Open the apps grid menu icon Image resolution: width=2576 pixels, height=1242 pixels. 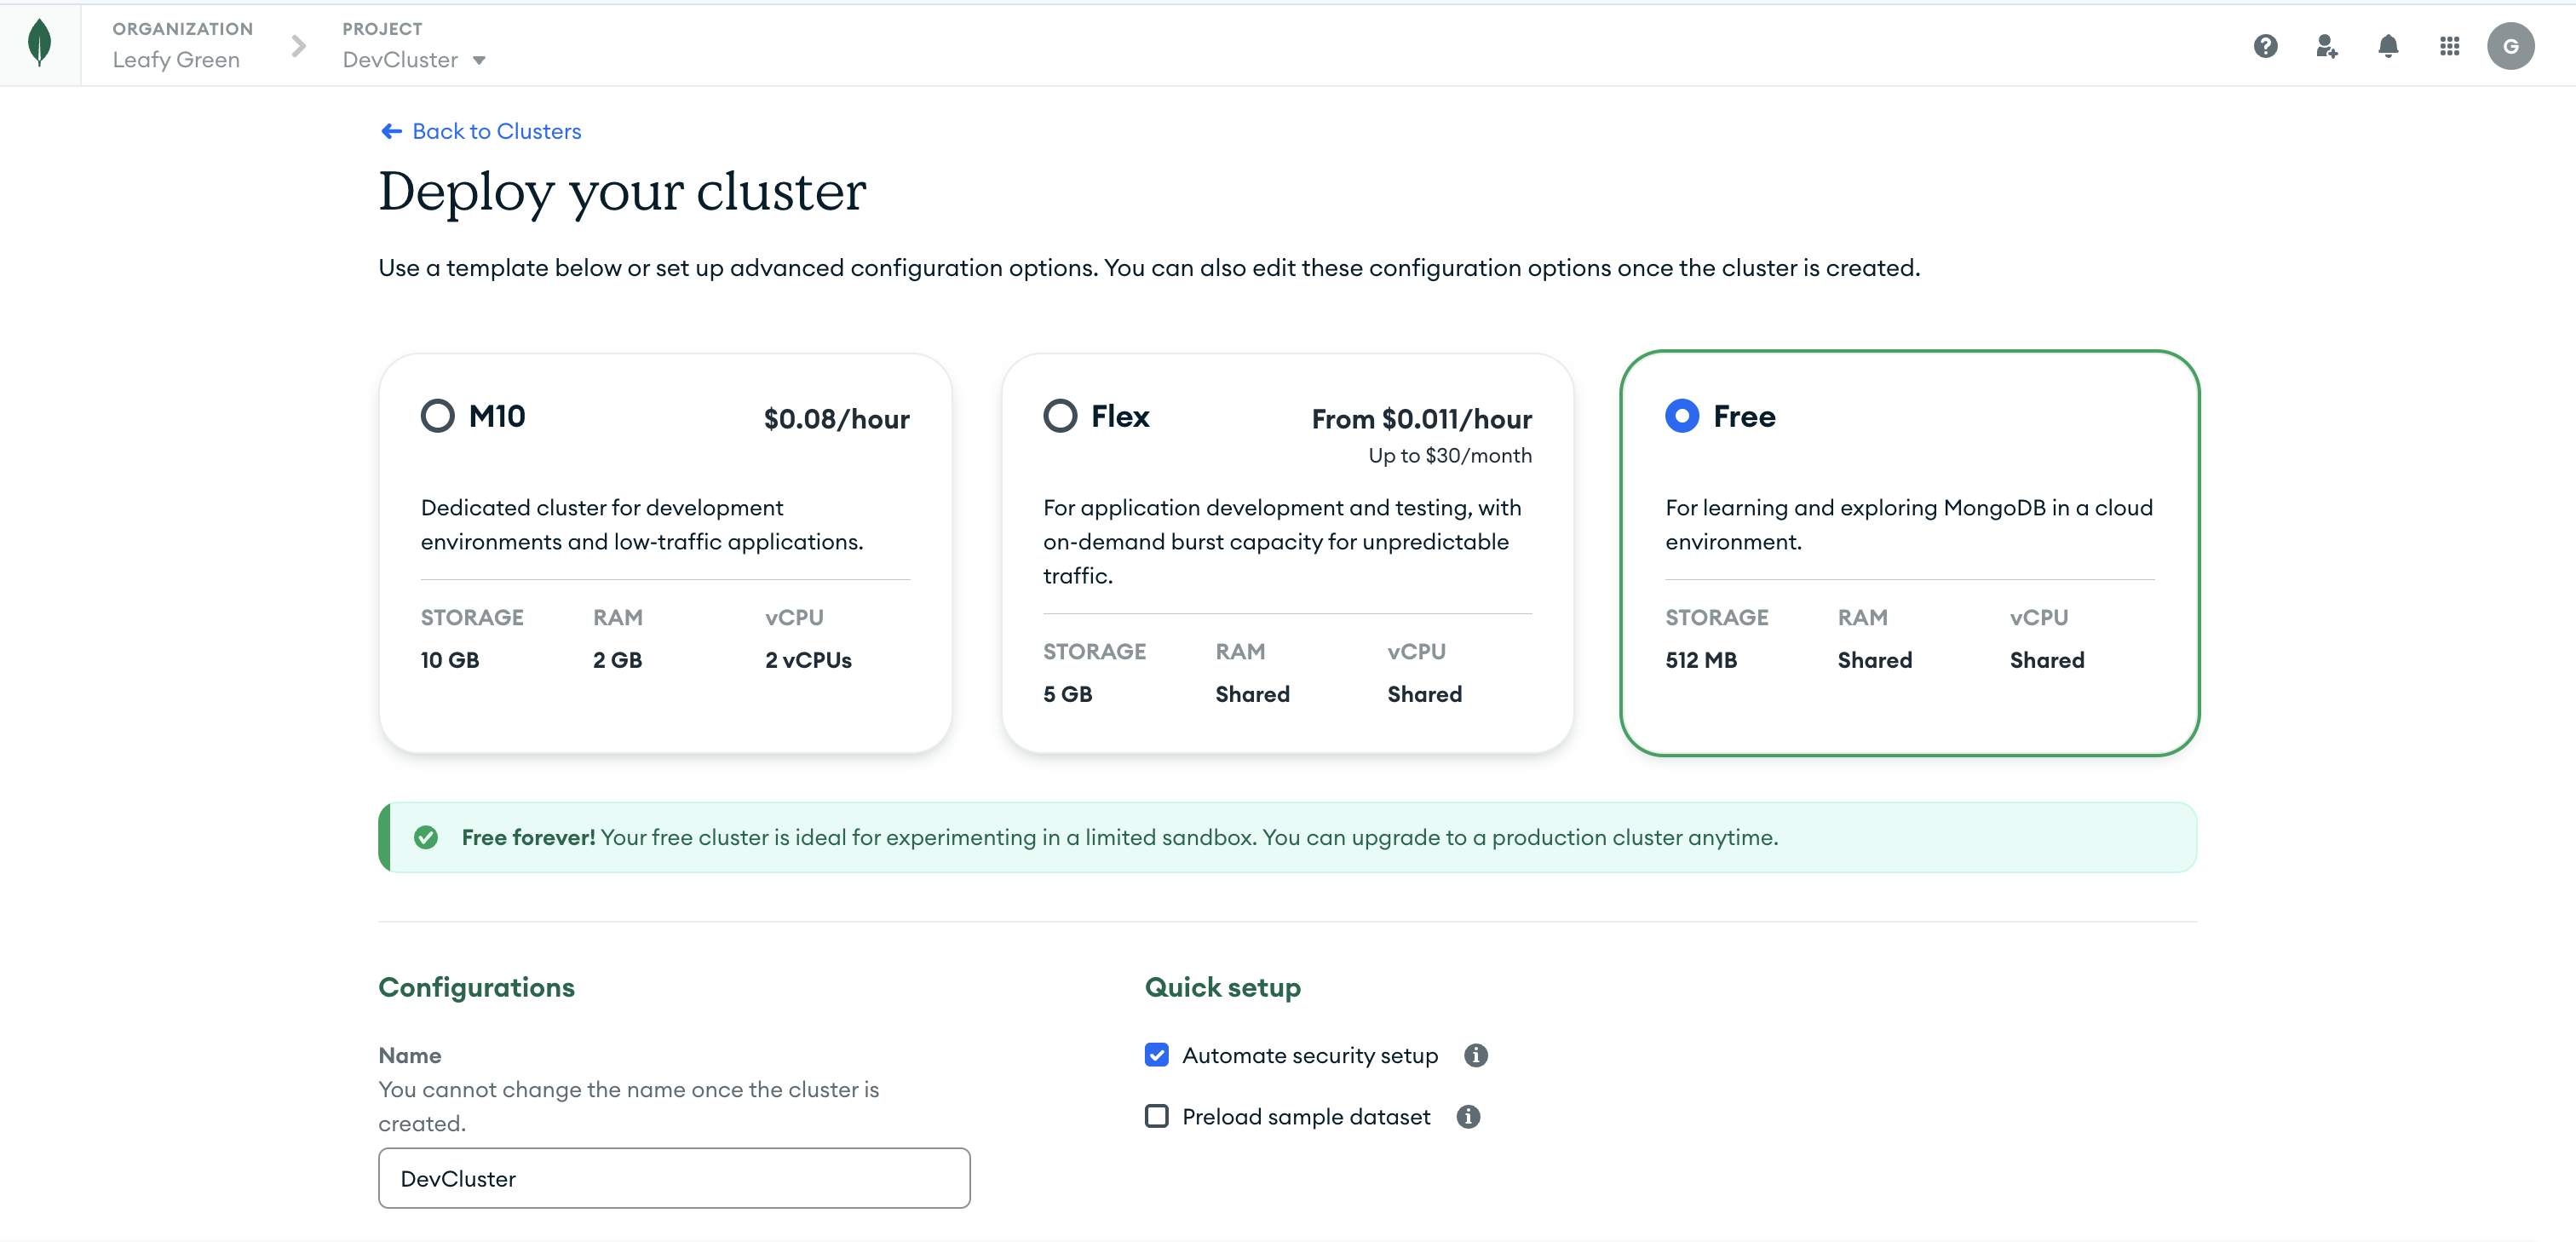[x=2449, y=46]
